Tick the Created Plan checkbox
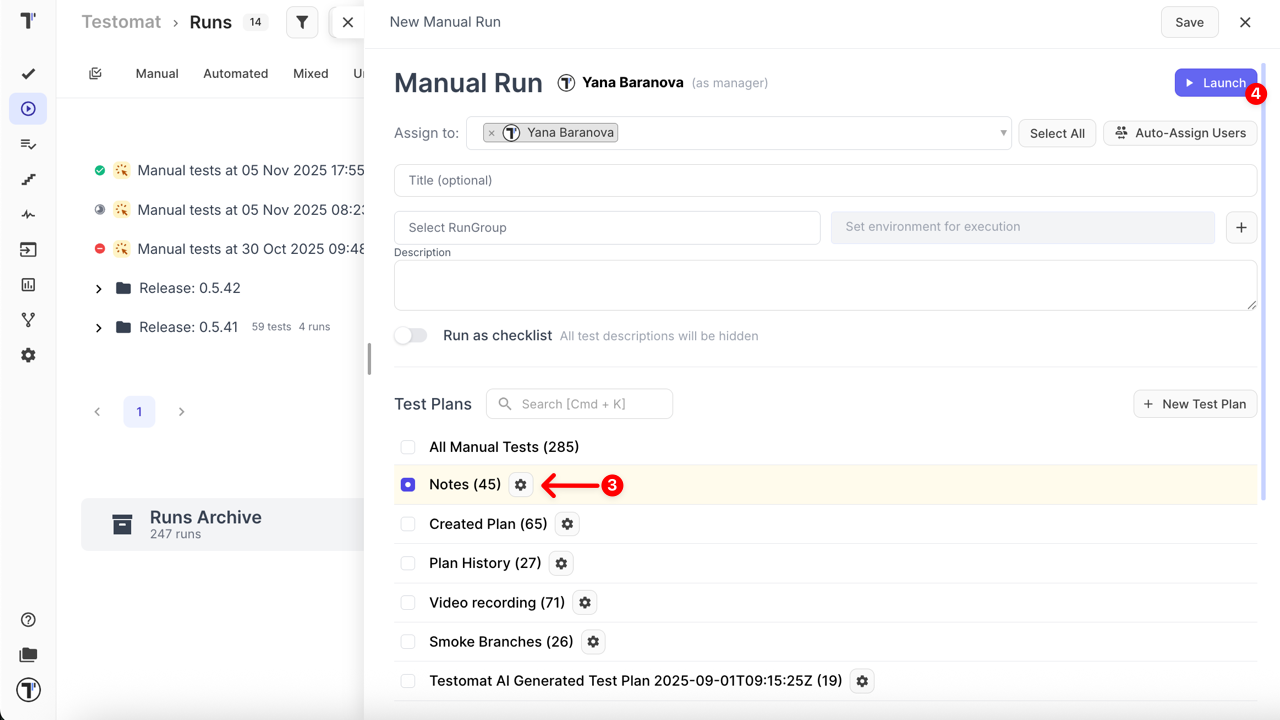This screenshot has width=1280, height=720. point(408,524)
